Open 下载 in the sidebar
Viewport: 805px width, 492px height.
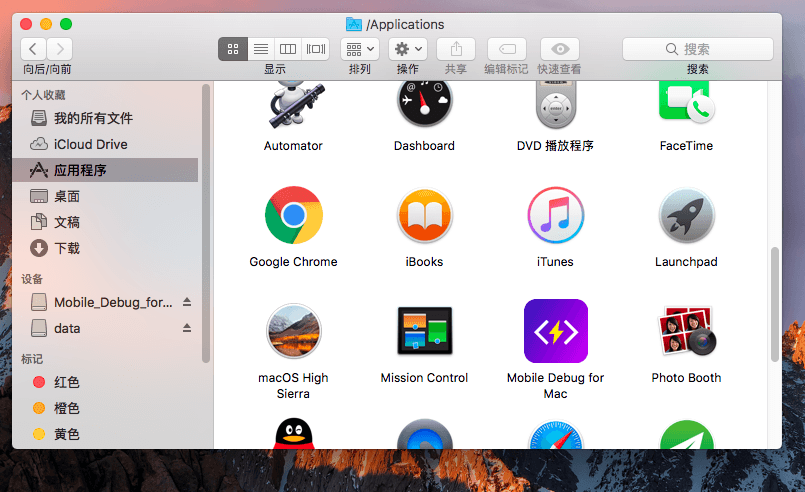point(105,249)
